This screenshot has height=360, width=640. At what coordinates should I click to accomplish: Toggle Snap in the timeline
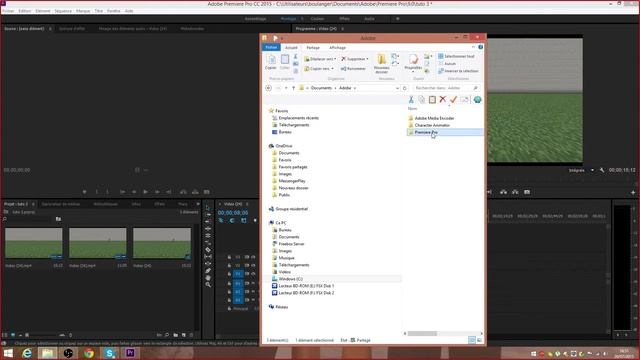coord(232,220)
